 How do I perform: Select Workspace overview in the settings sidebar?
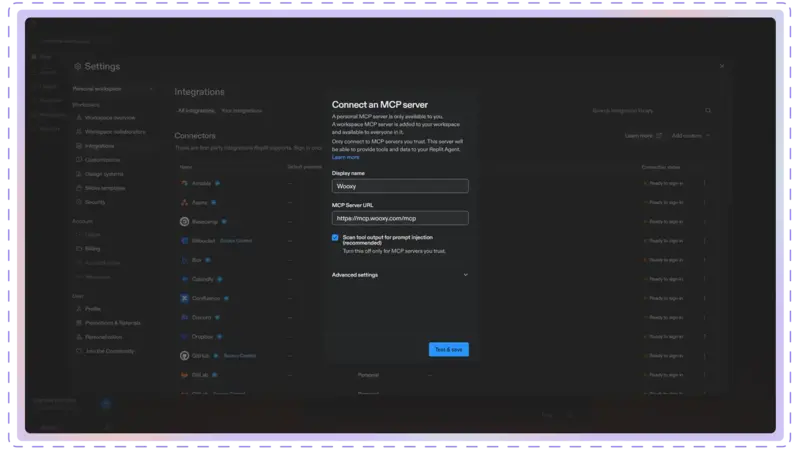pyautogui.click(x=110, y=118)
